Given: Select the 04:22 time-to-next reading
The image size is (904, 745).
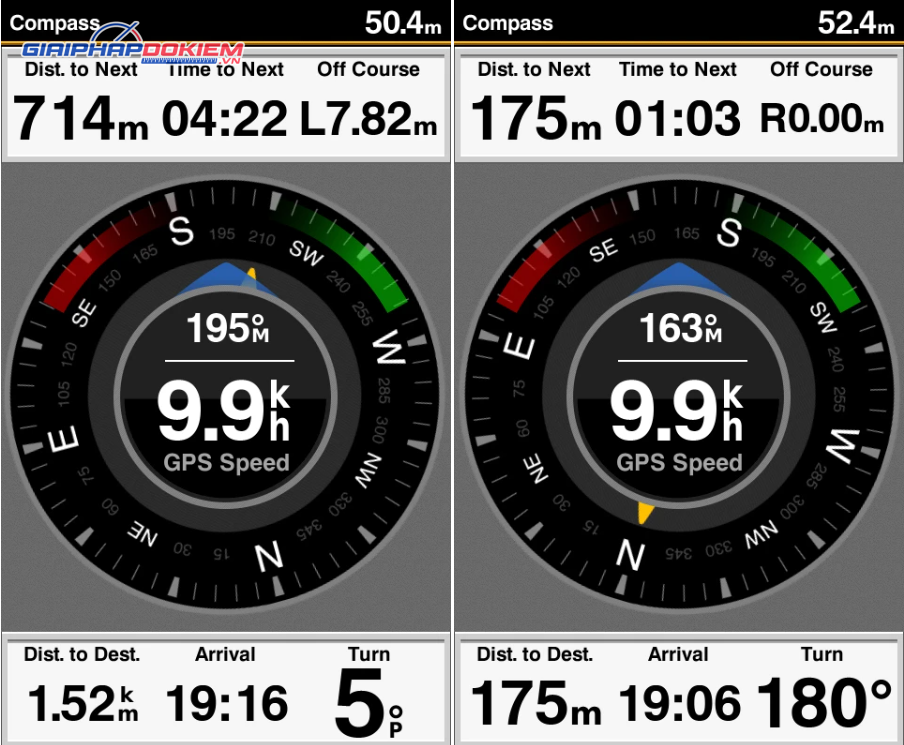Looking at the screenshot, I should coord(224,119).
